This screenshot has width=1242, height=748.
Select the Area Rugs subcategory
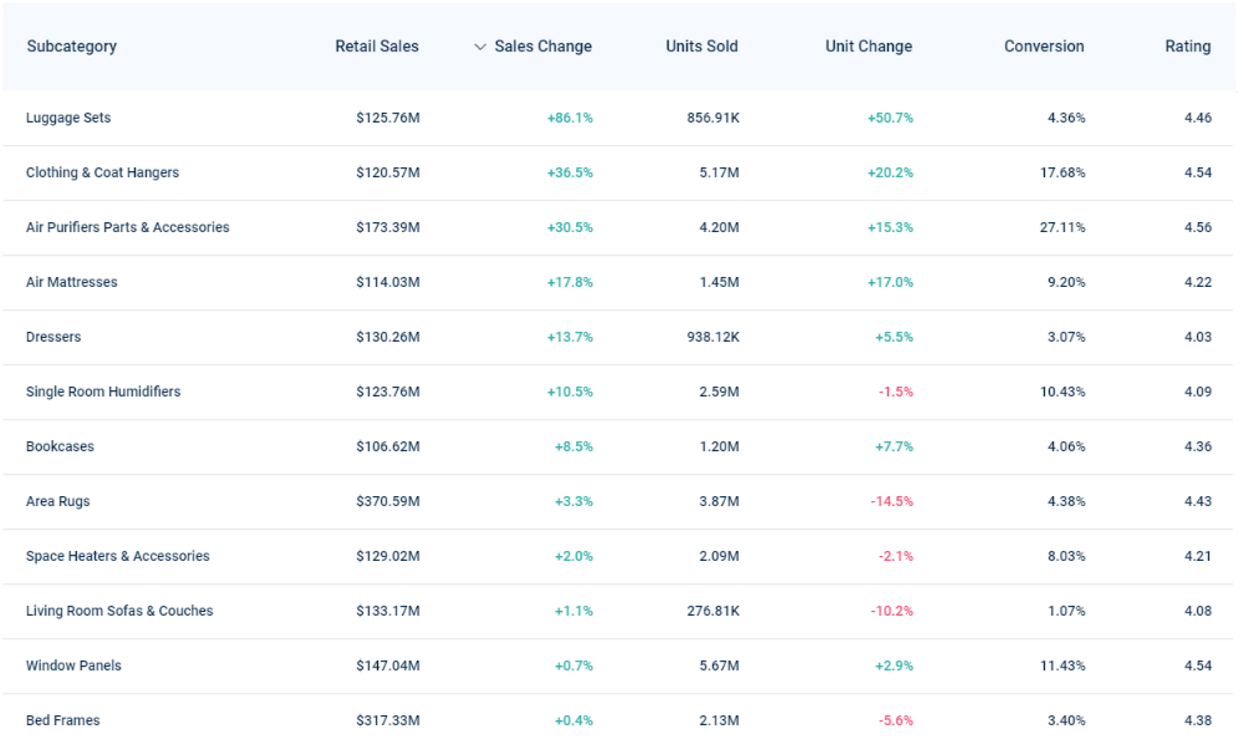point(58,502)
